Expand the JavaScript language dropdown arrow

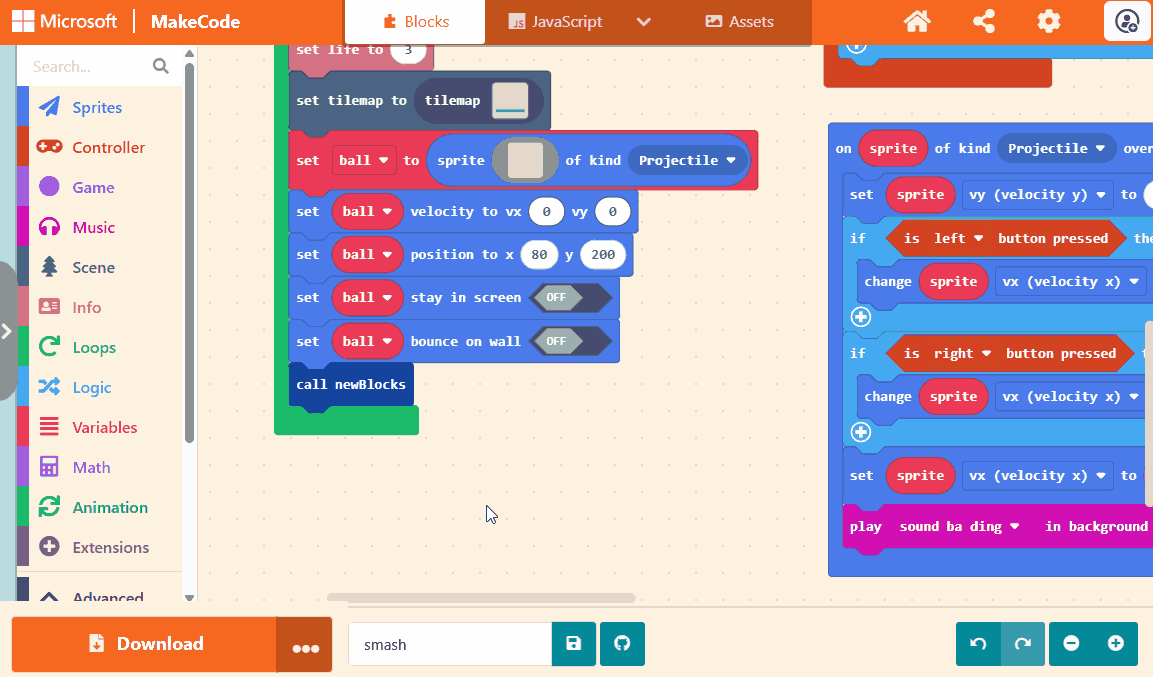tap(644, 22)
